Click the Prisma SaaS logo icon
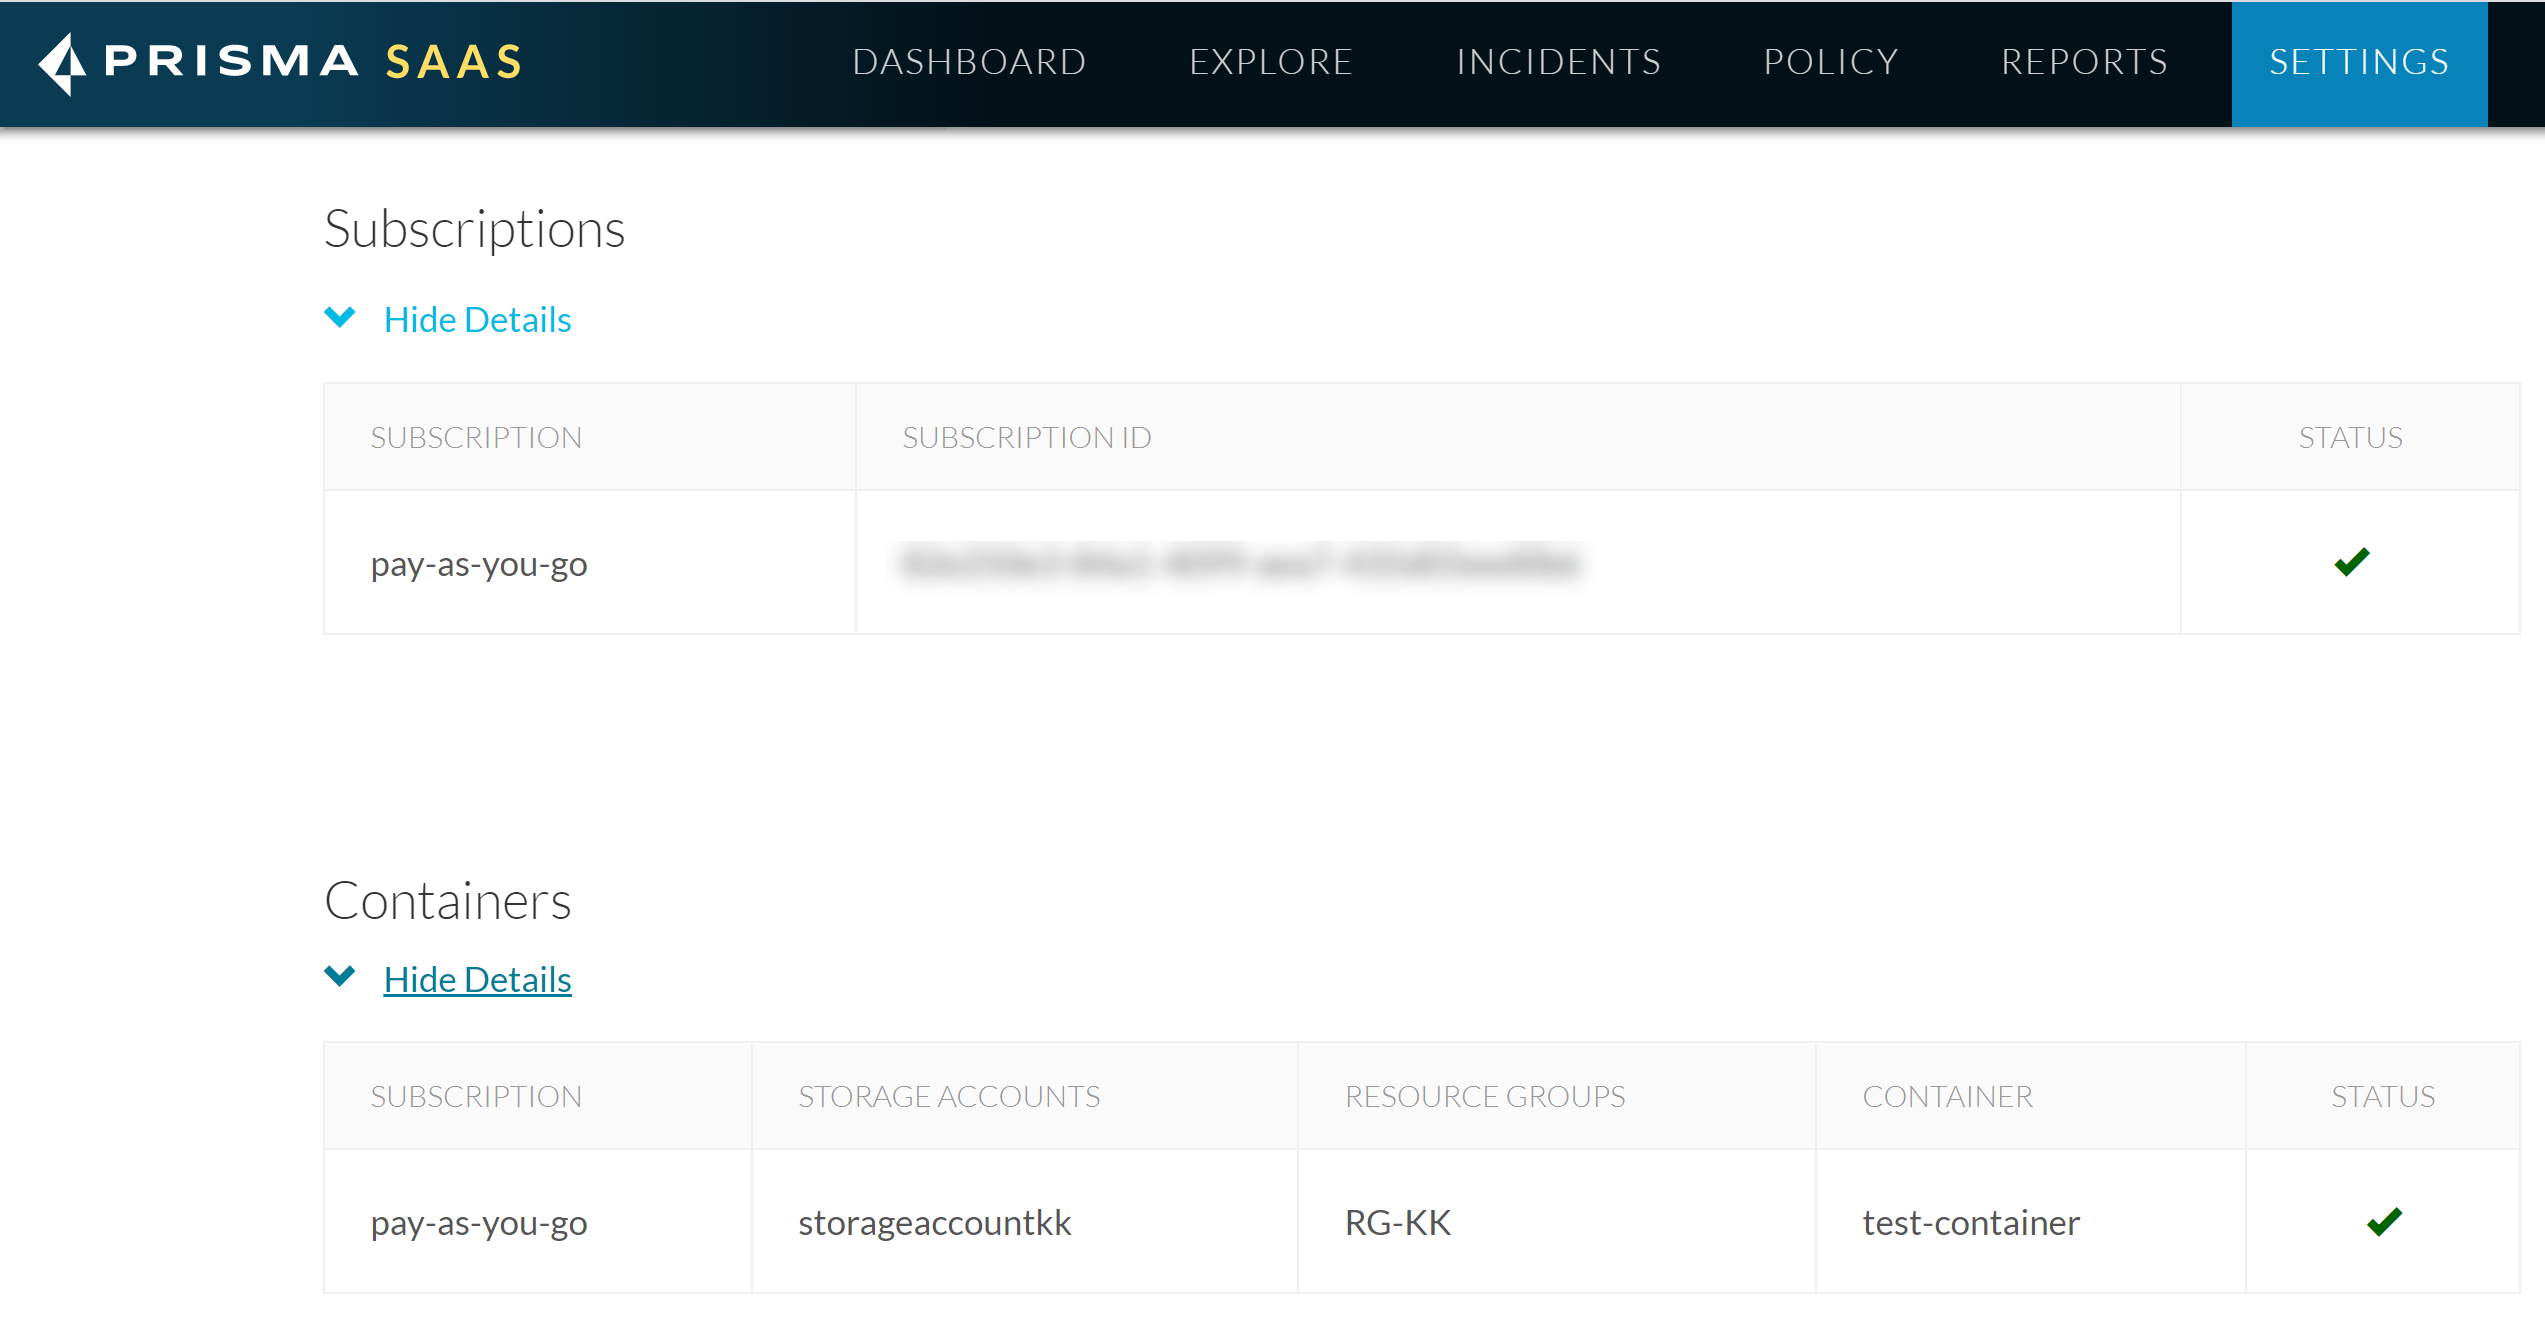This screenshot has height=1344, width=2545. pyautogui.click(x=63, y=63)
